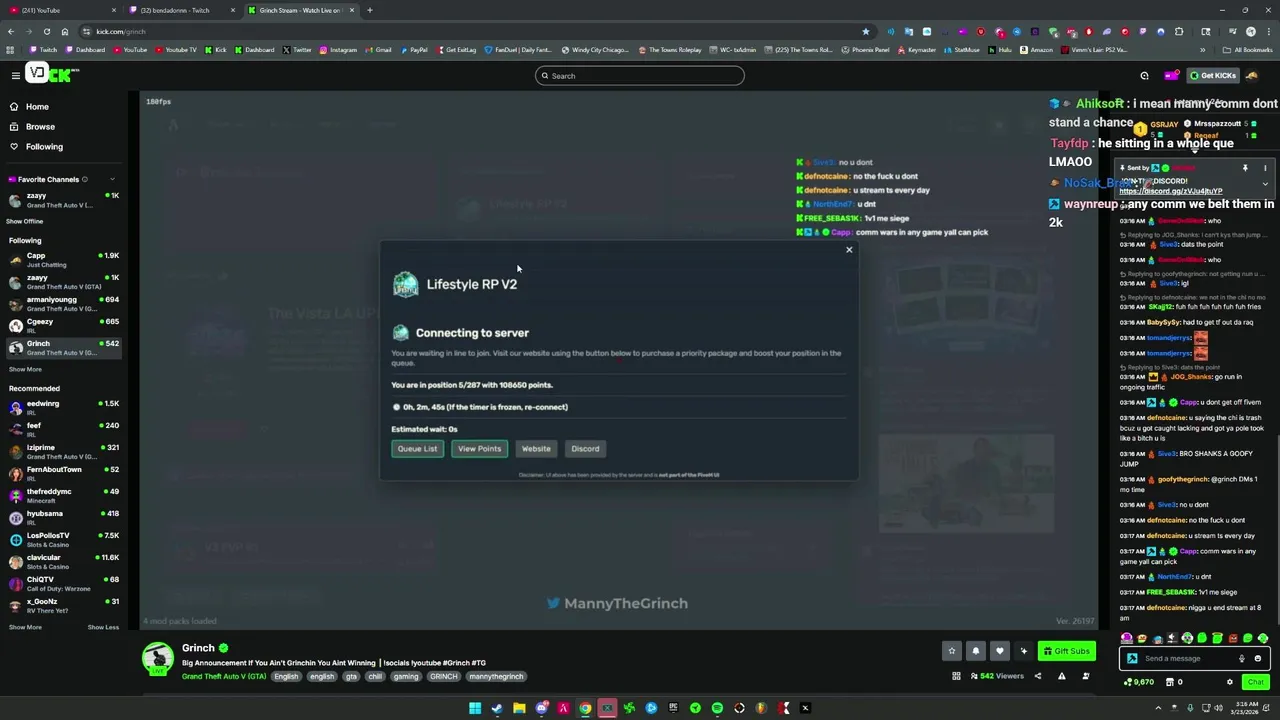Image resolution: width=1280 pixels, height=720 pixels.
Task: Click browser reload button
Action: tap(46, 31)
